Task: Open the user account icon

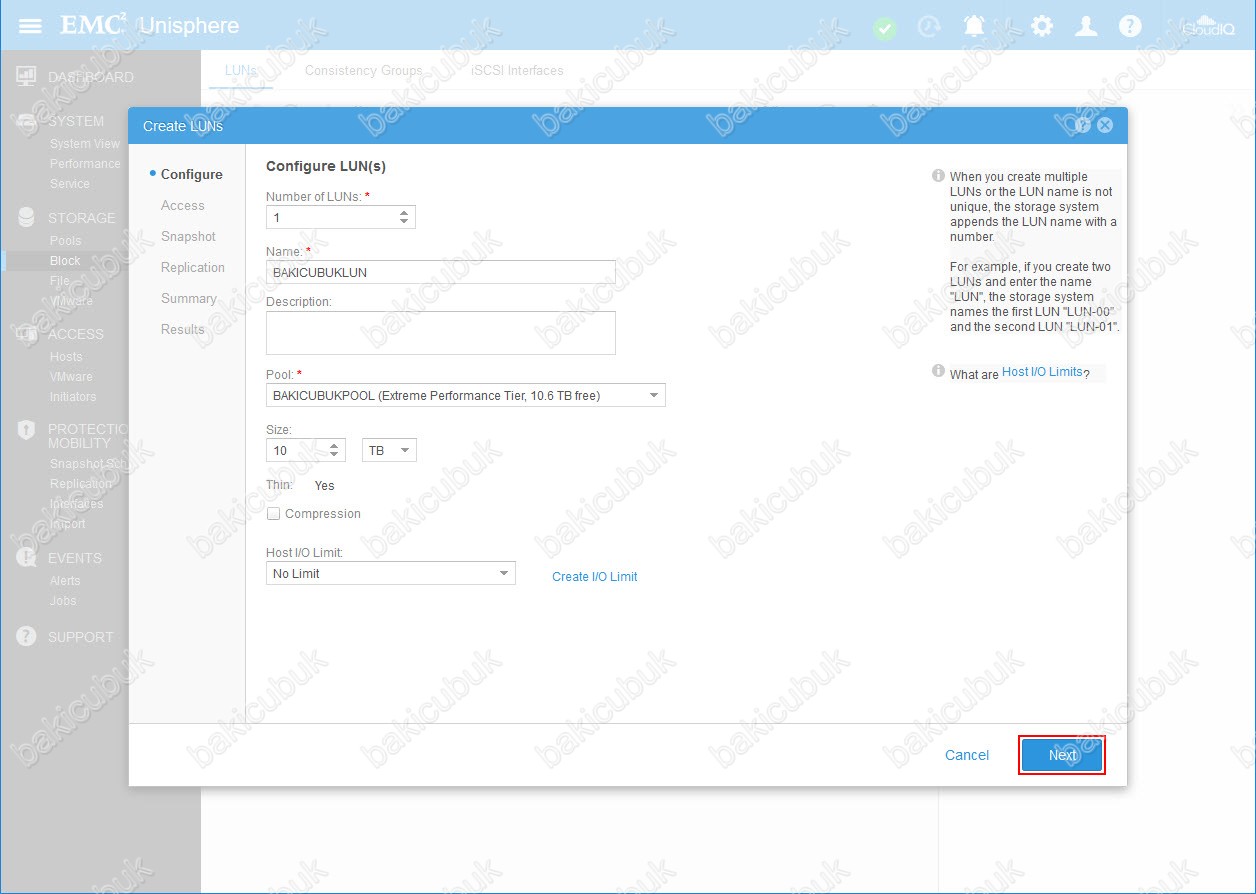Action: [1086, 26]
